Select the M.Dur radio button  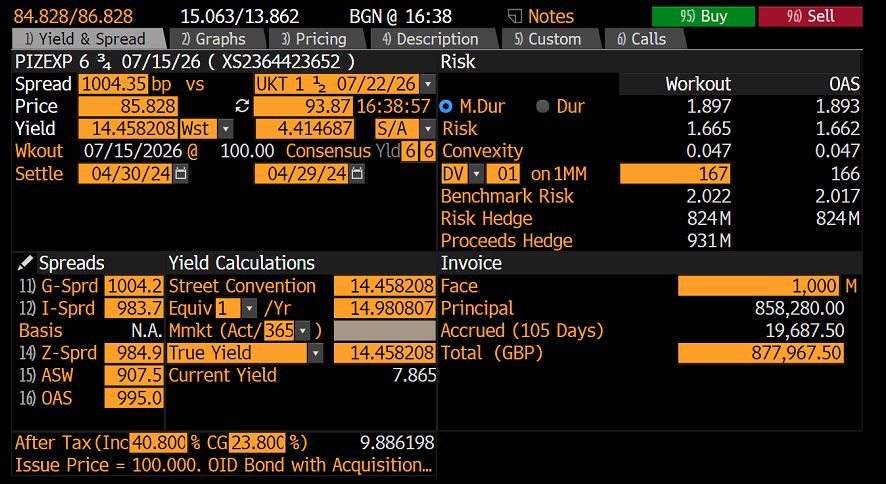pos(446,106)
